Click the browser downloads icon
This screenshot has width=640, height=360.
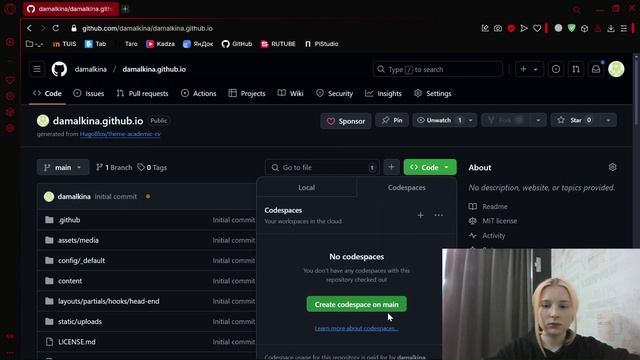(611, 28)
